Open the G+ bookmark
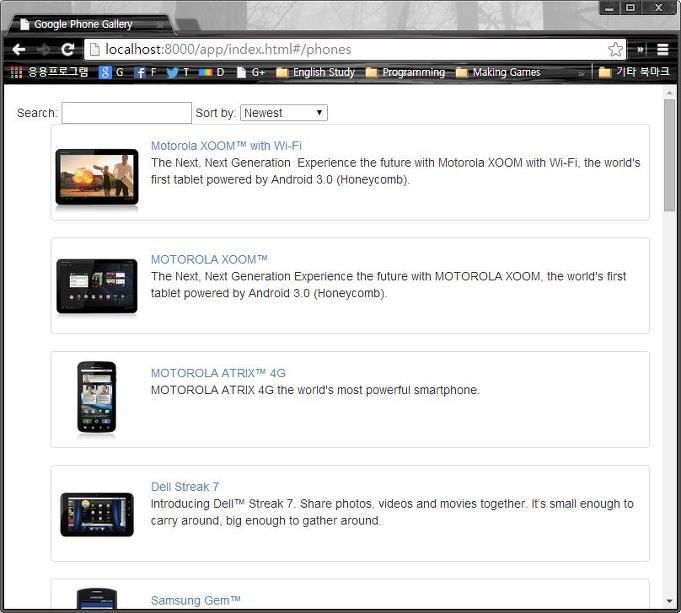Screen dimensions: 681x613 click(251, 72)
